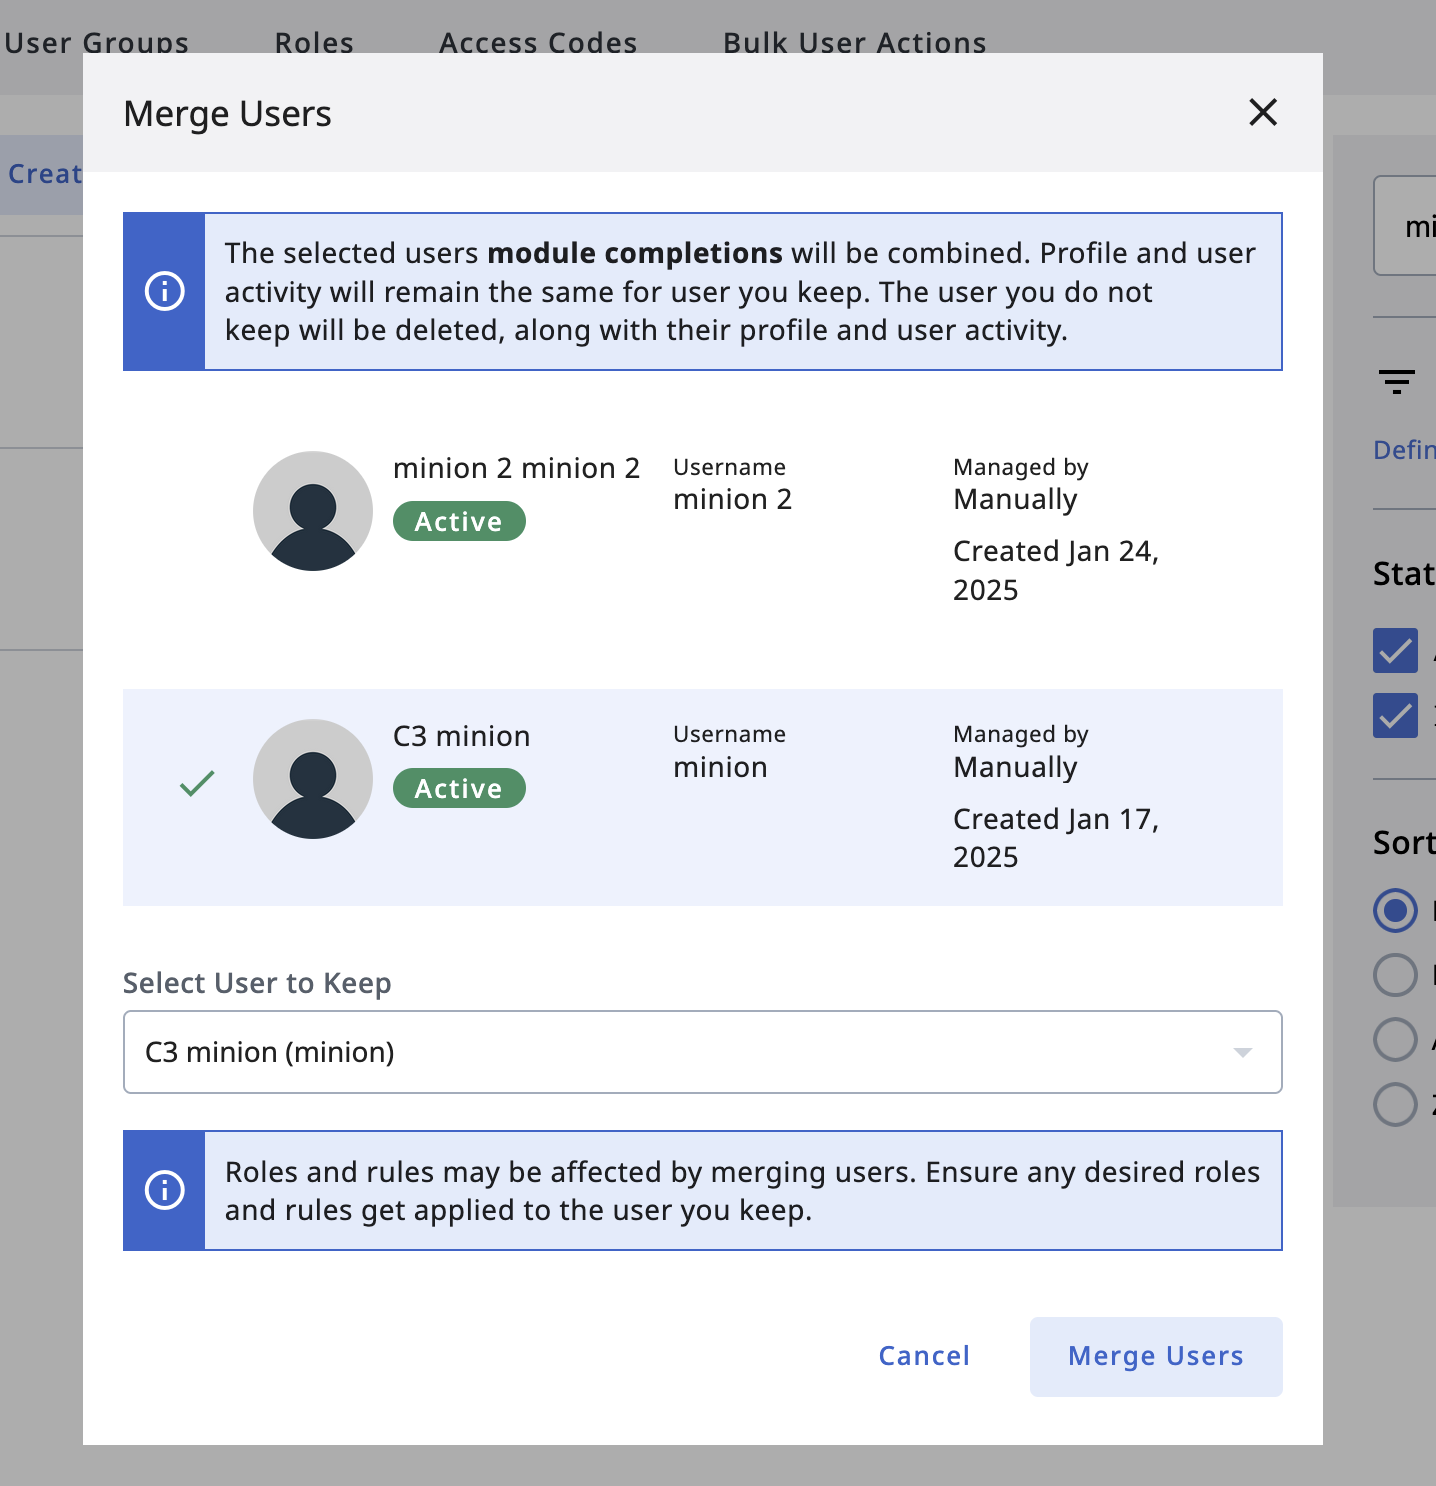Select the second Sort radio button
Image resolution: width=1436 pixels, height=1486 pixels.
tap(1395, 975)
